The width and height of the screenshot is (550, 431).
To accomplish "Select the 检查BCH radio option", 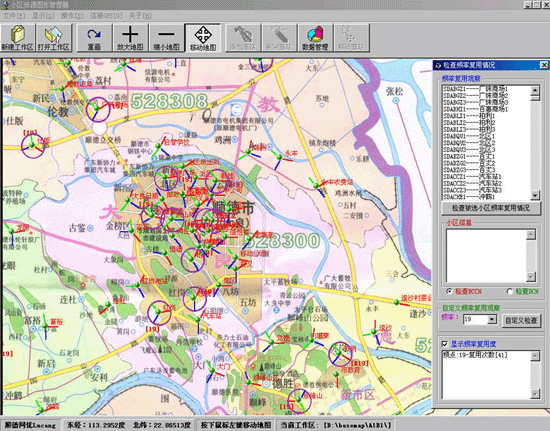I will (510, 291).
